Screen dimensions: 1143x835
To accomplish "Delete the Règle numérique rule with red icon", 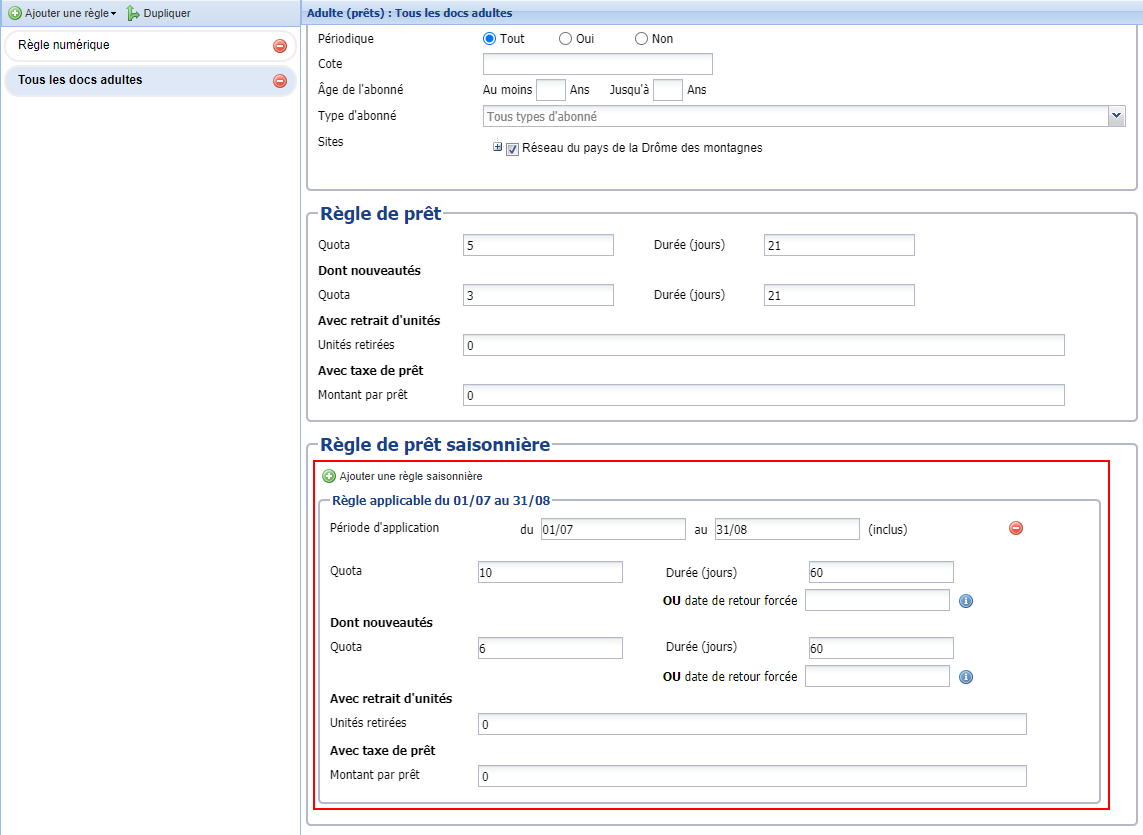I will coord(280,46).
